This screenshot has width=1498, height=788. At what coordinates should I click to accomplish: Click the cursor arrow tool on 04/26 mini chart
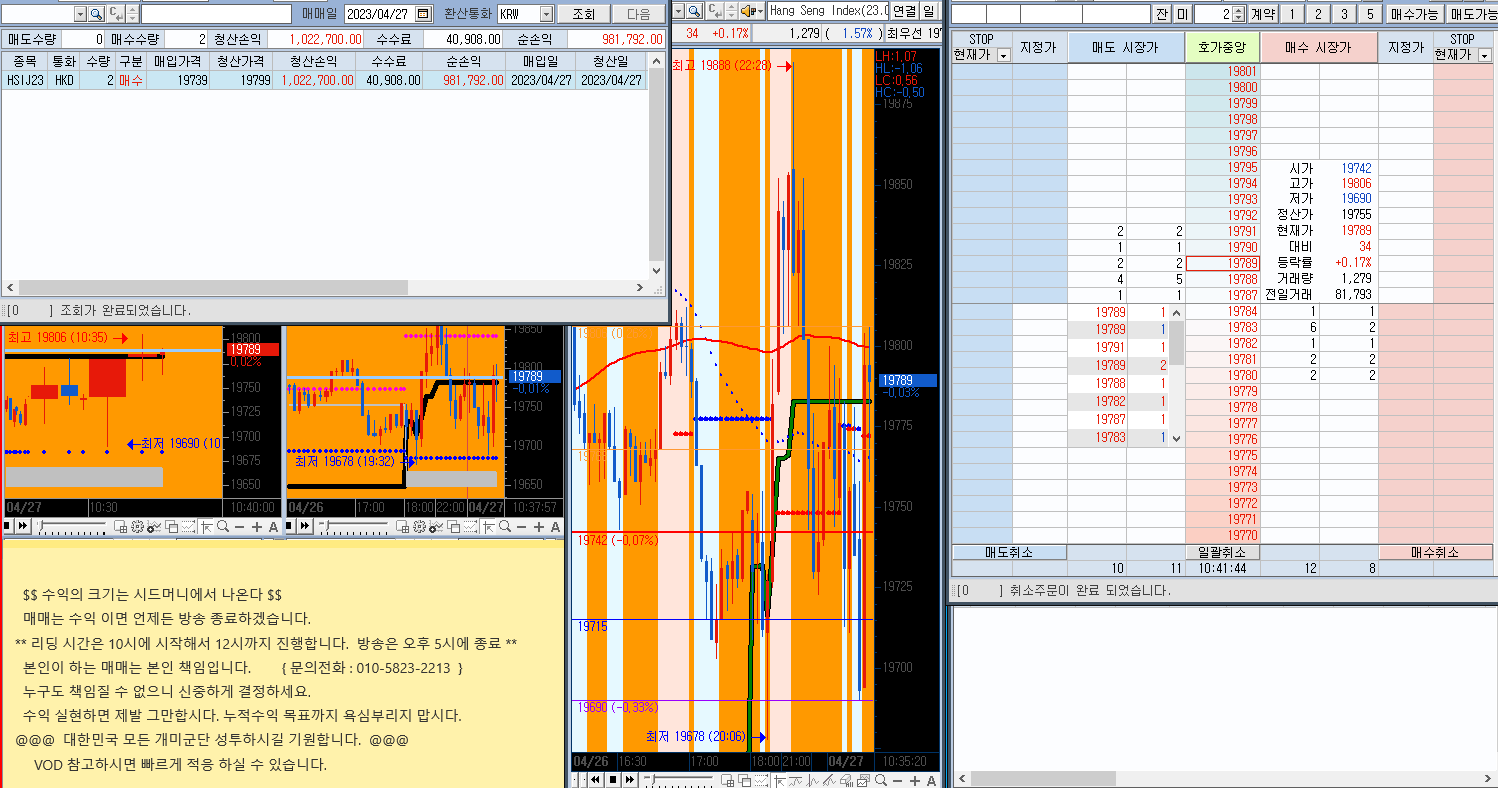[487, 526]
